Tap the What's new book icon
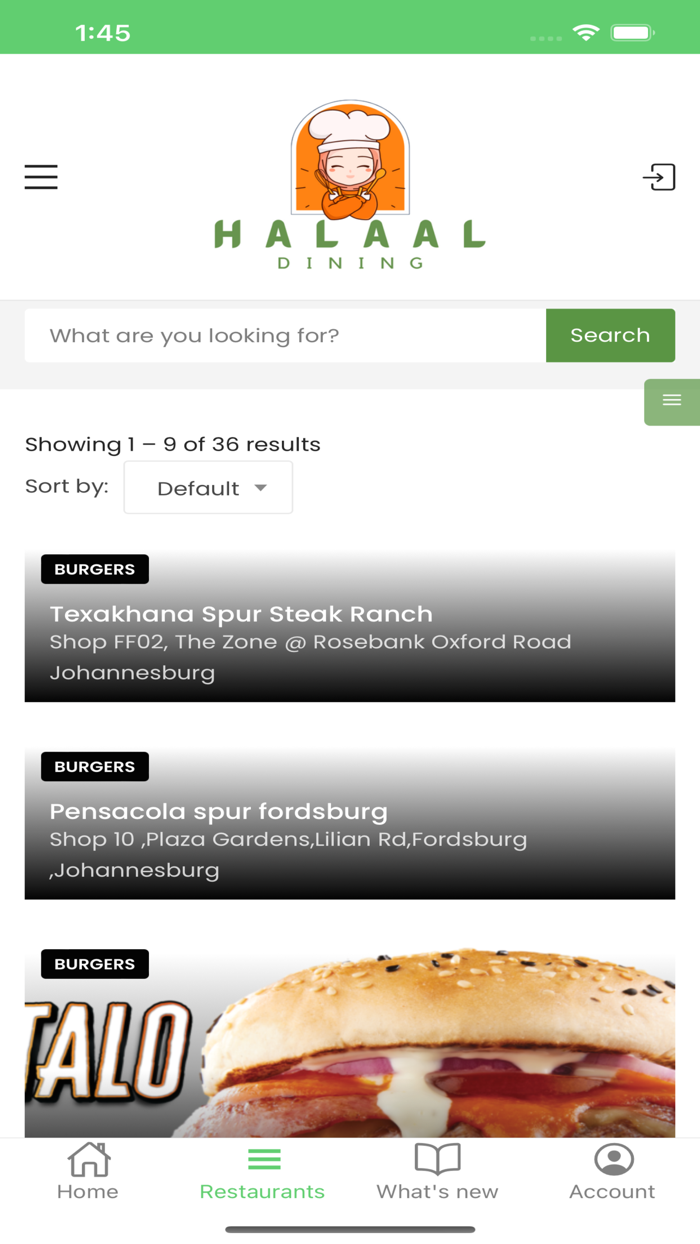Viewport: 700px width, 1244px height. 437,1160
